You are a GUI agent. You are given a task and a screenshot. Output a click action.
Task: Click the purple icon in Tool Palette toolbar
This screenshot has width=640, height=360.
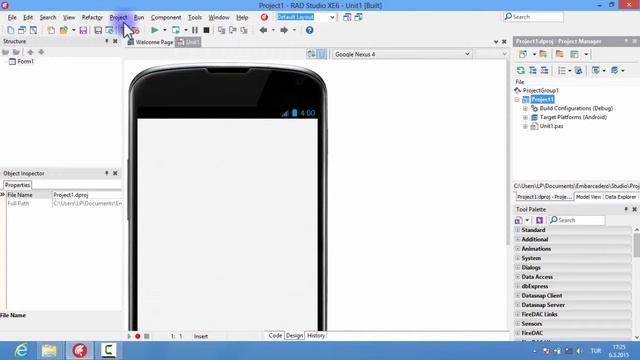(539, 220)
